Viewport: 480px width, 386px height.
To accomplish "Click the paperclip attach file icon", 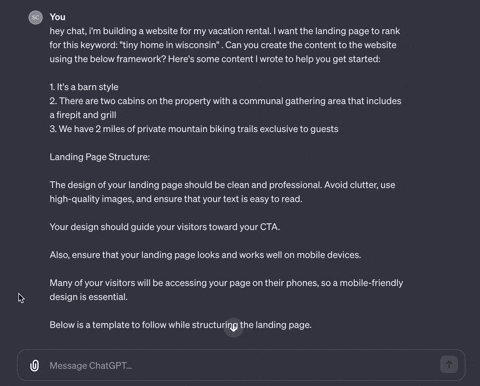I will [x=34, y=366].
